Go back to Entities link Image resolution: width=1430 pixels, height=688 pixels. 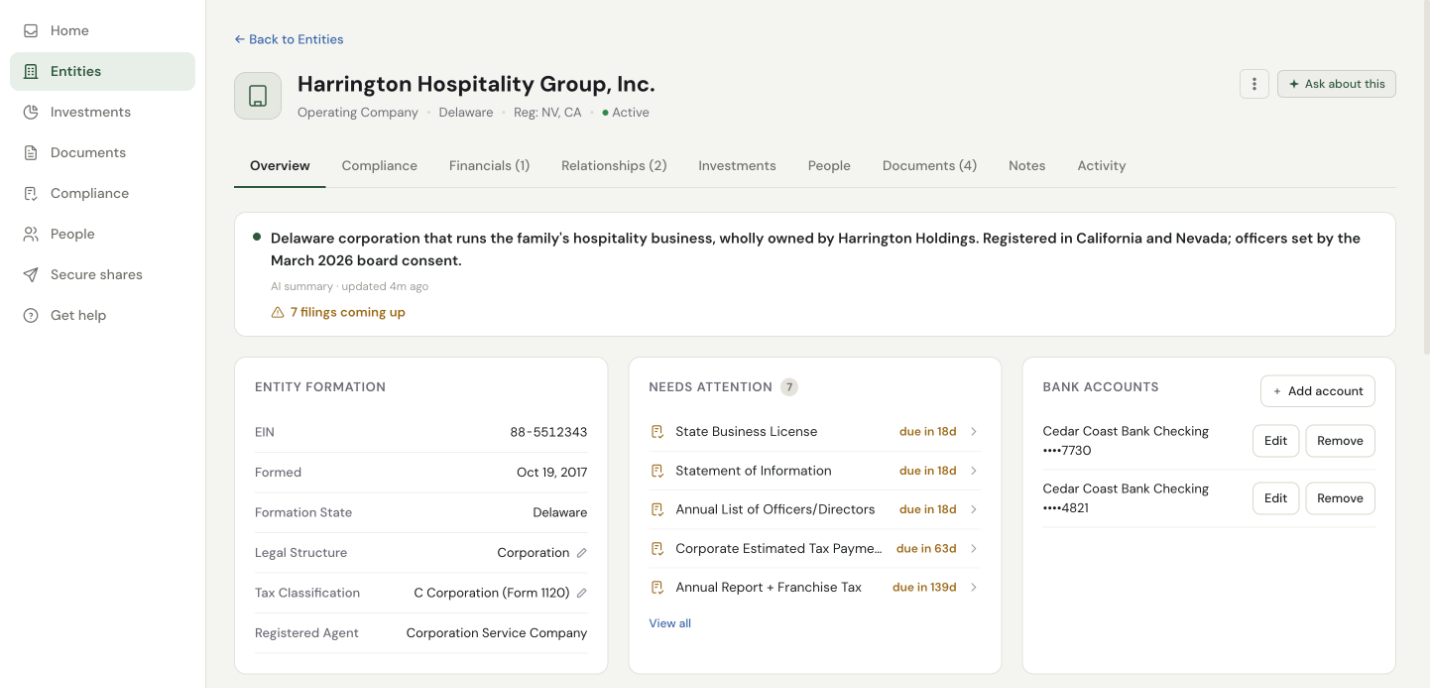tap(289, 39)
